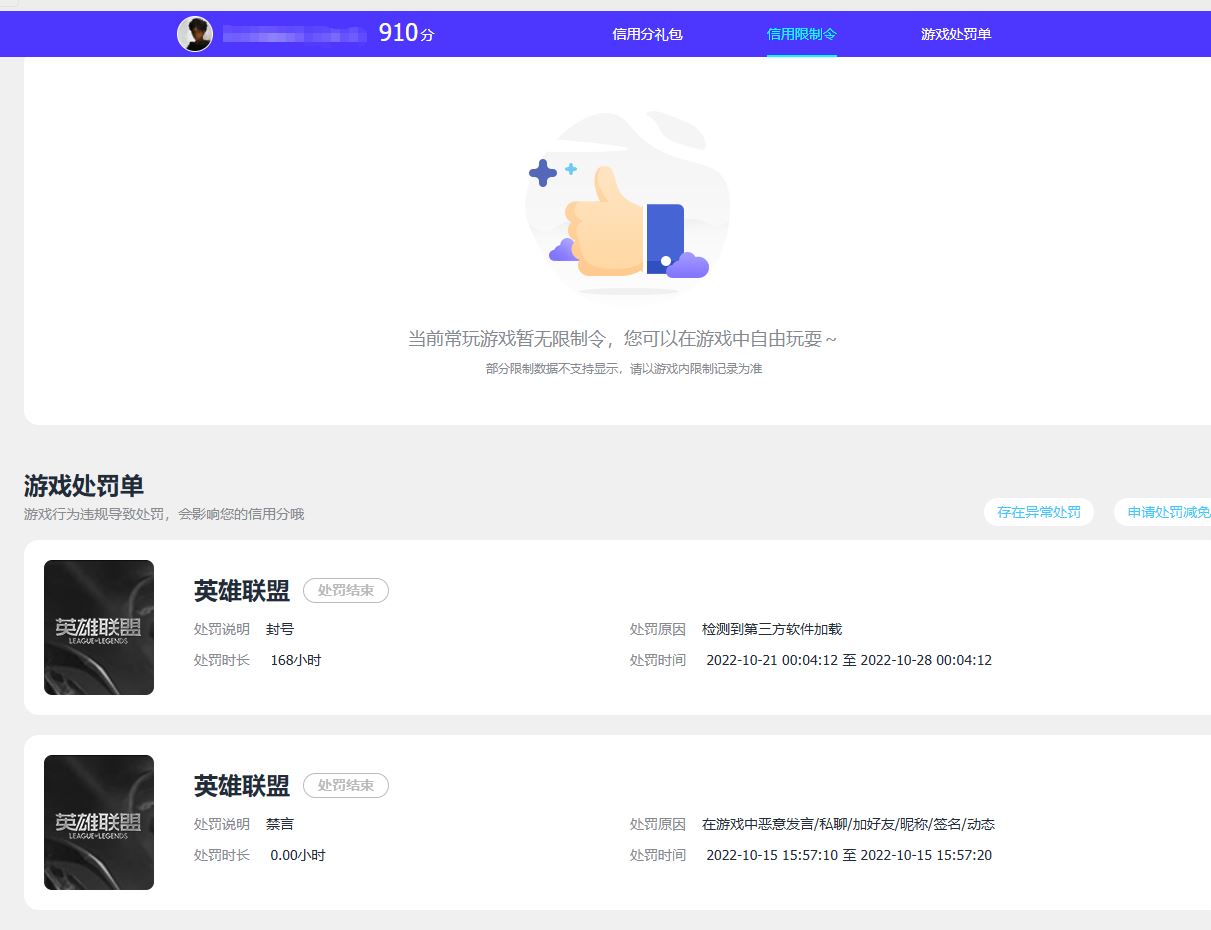Open the 信用分礼包 tab
The width and height of the screenshot is (1211, 930).
tap(647, 34)
